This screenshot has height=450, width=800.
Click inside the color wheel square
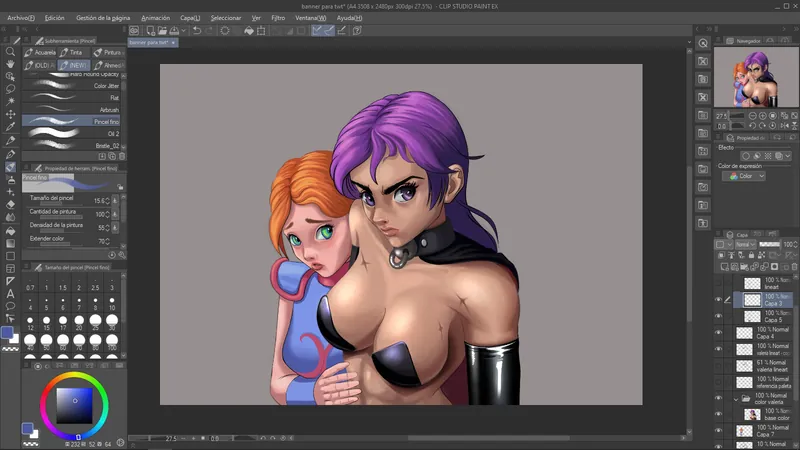(x=74, y=406)
